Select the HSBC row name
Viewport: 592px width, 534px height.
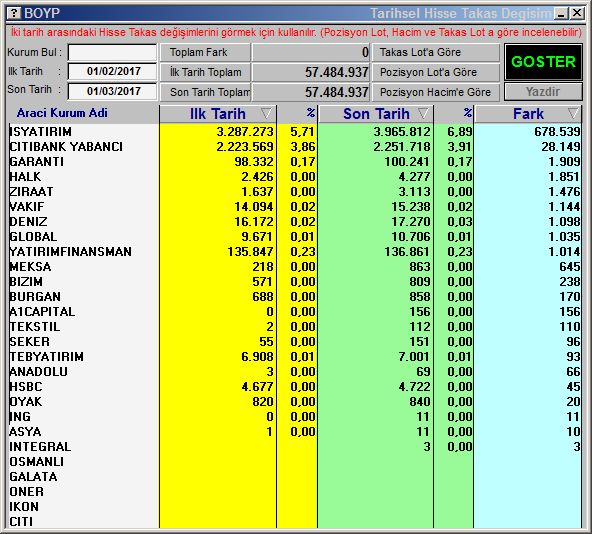tap(26, 387)
